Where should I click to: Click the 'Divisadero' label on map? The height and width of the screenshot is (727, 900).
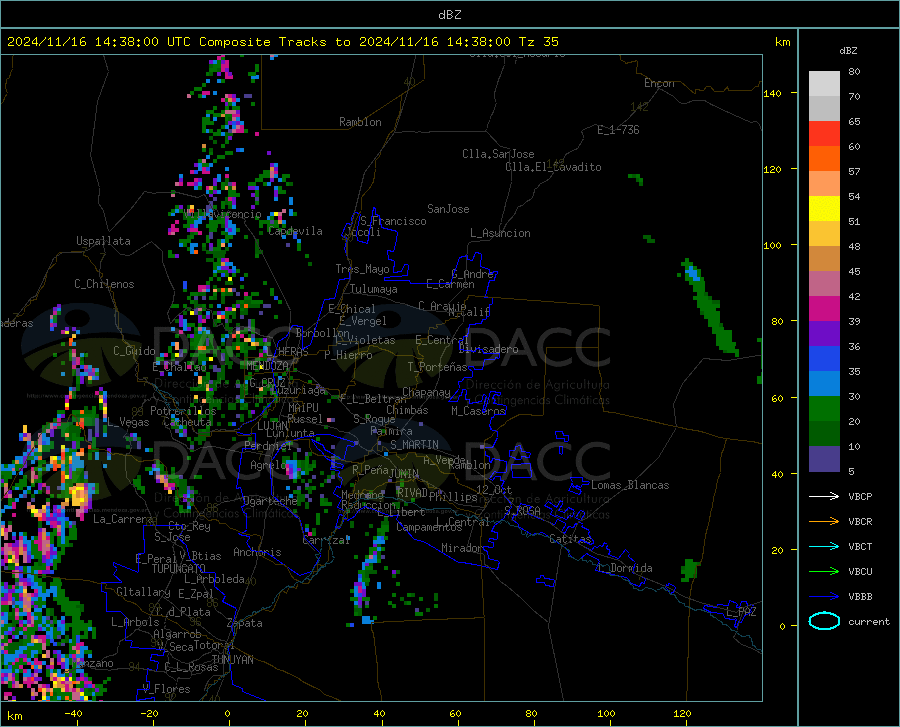tap(488, 349)
